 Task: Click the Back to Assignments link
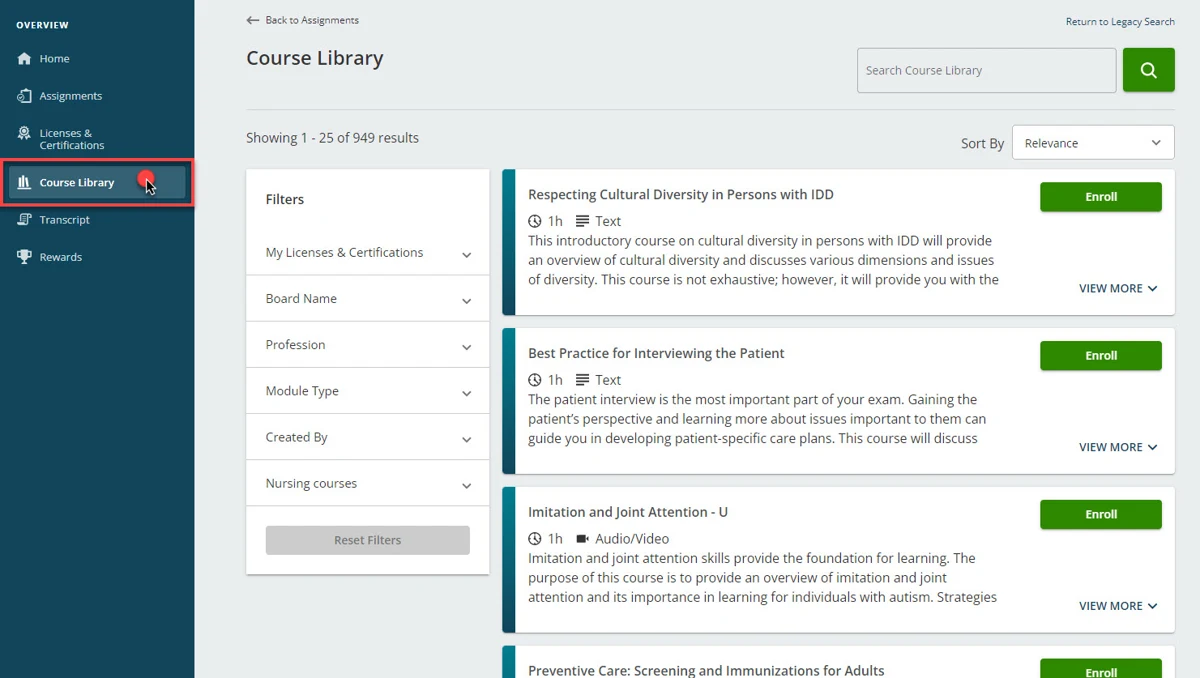(302, 20)
